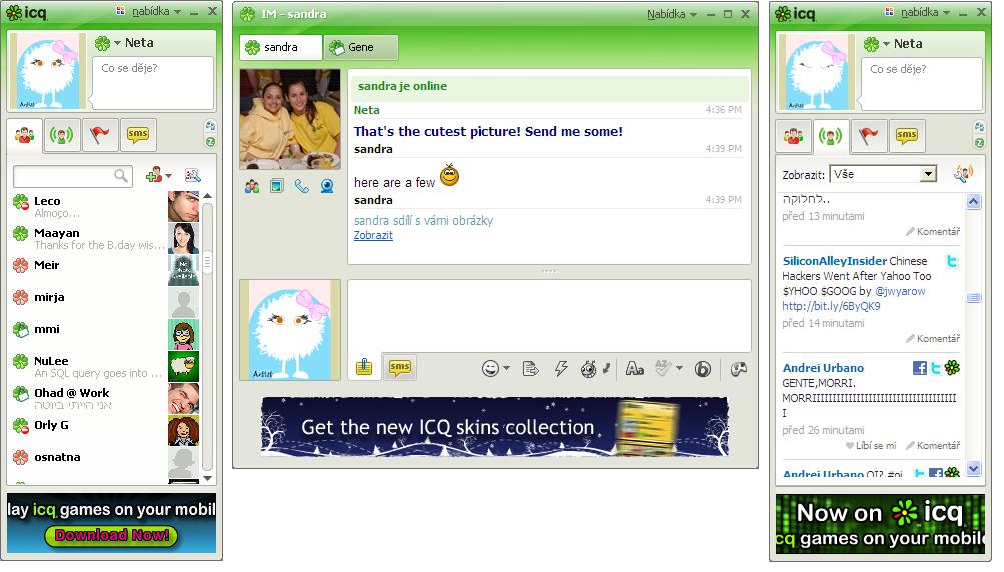Click the send file icon in chat toolbar

point(531,369)
